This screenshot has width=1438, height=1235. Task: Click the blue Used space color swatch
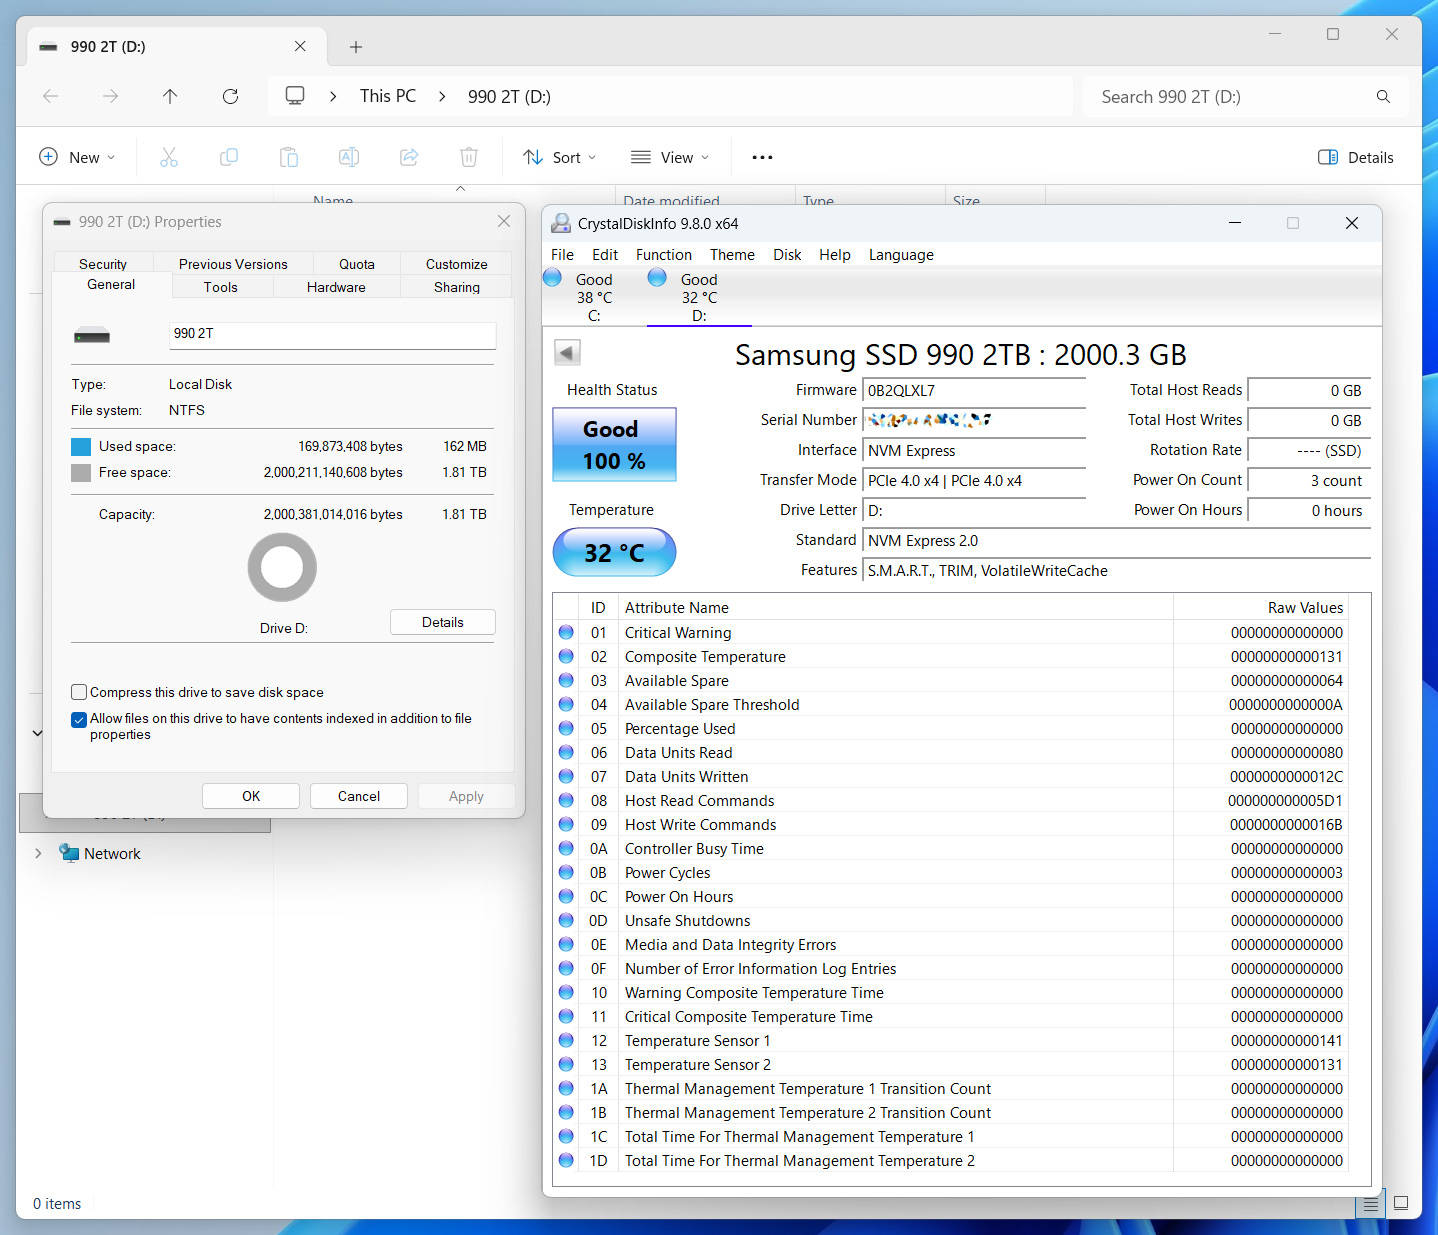point(81,447)
